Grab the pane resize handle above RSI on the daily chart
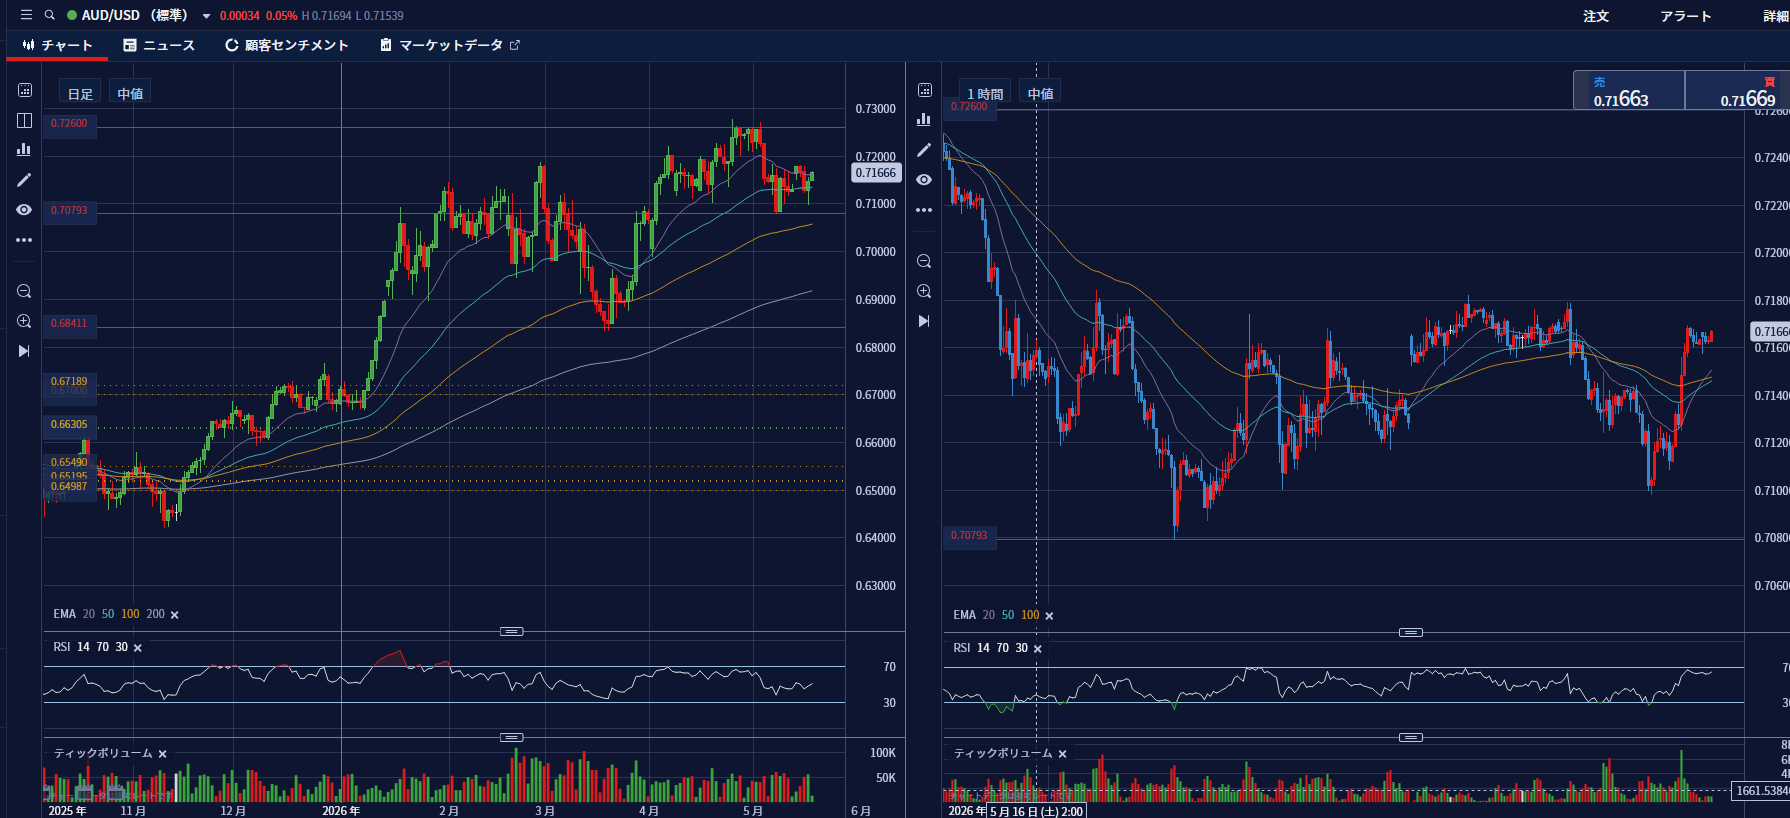 (x=511, y=631)
